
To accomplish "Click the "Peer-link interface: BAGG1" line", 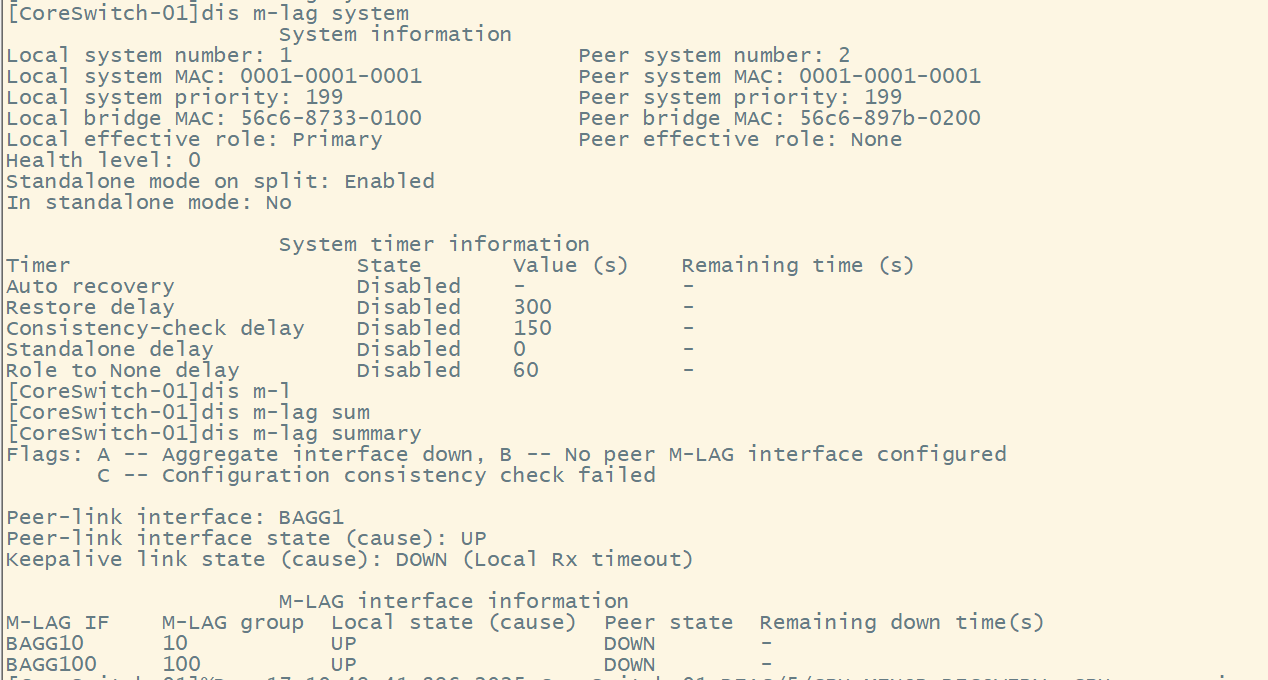I will 175,517.
